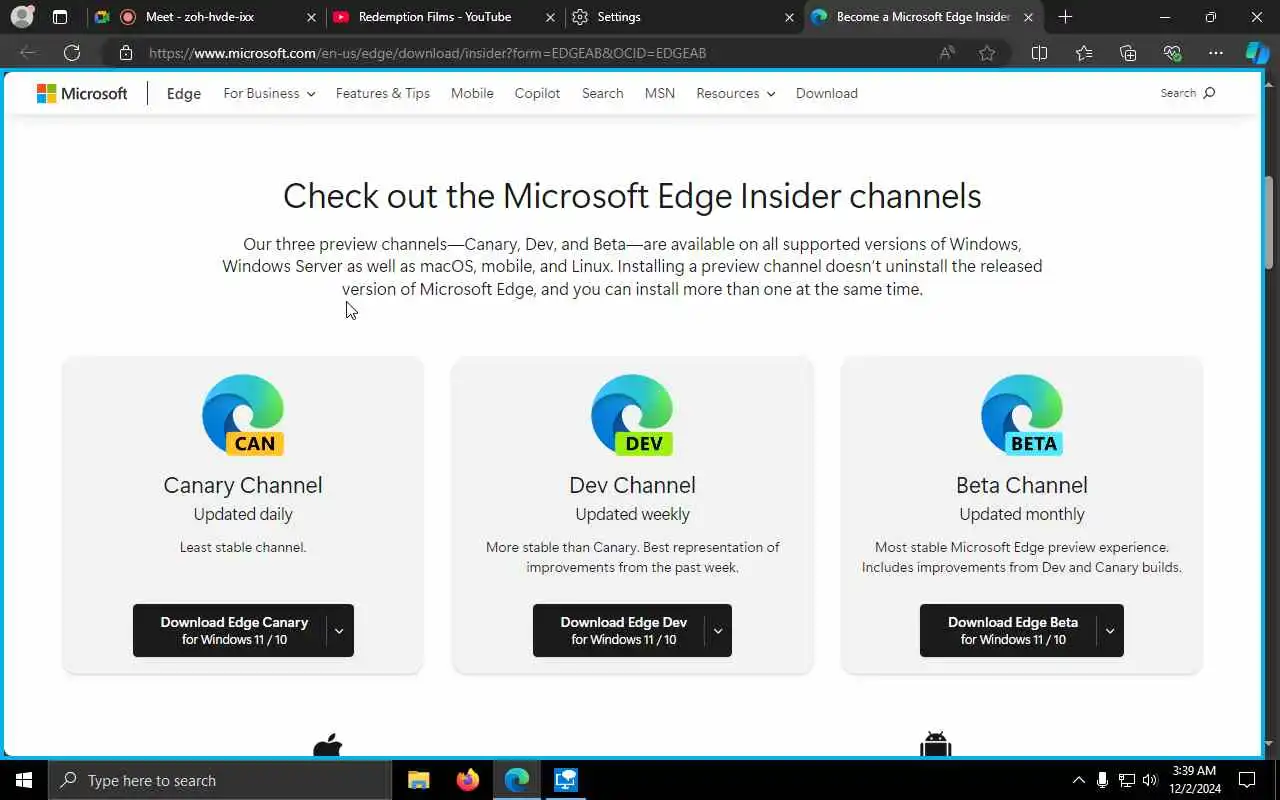Add page to favorites star icon
The height and width of the screenshot is (800, 1280).
point(987,53)
